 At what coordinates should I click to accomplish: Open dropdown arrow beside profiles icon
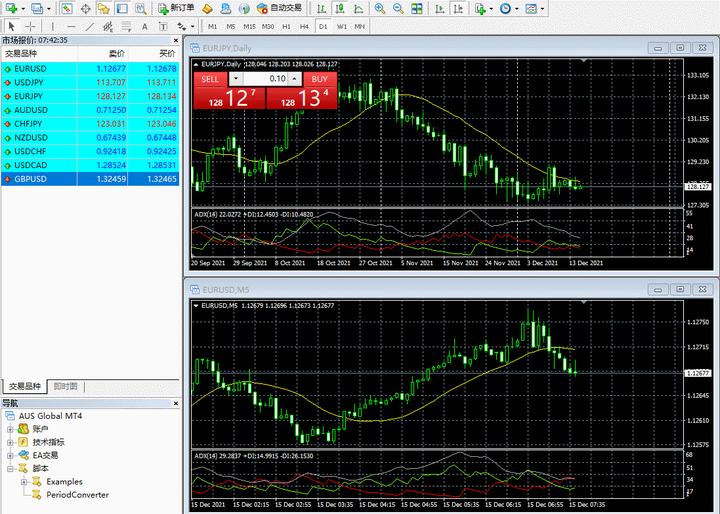click(x=49, y=9)
